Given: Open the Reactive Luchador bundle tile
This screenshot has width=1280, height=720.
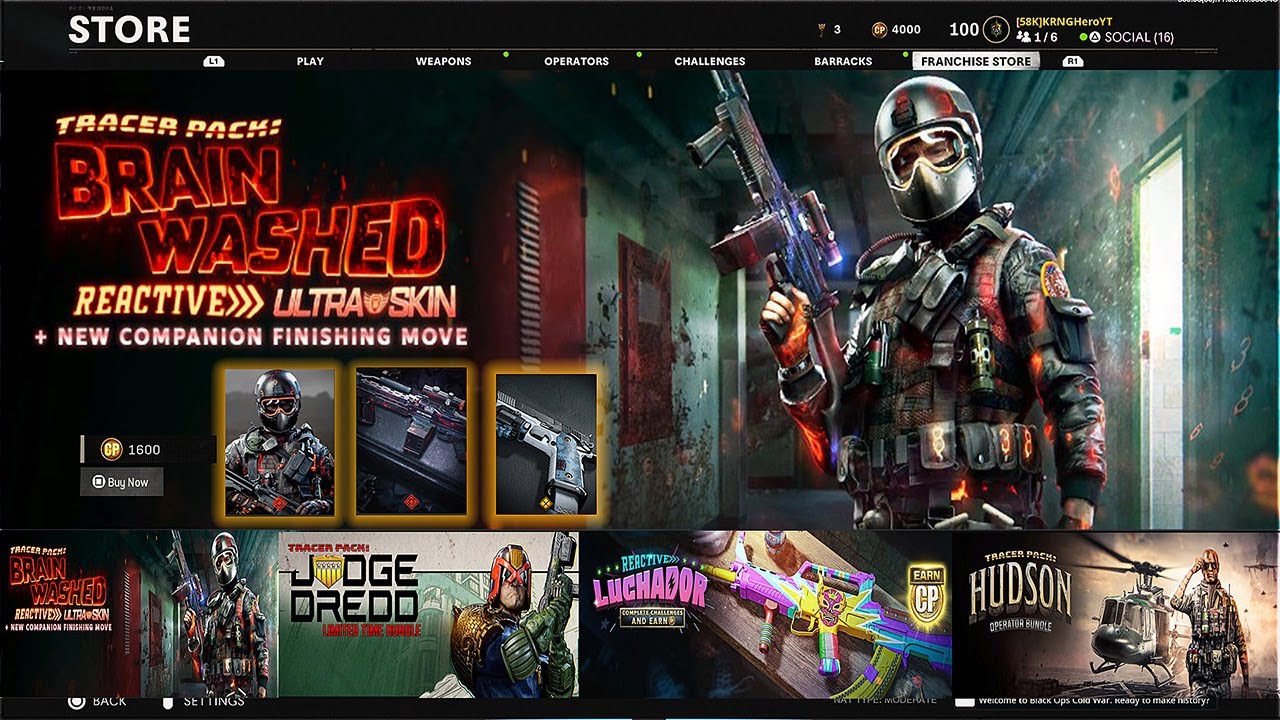Looking at the screenshot, I should coord(766,614).
